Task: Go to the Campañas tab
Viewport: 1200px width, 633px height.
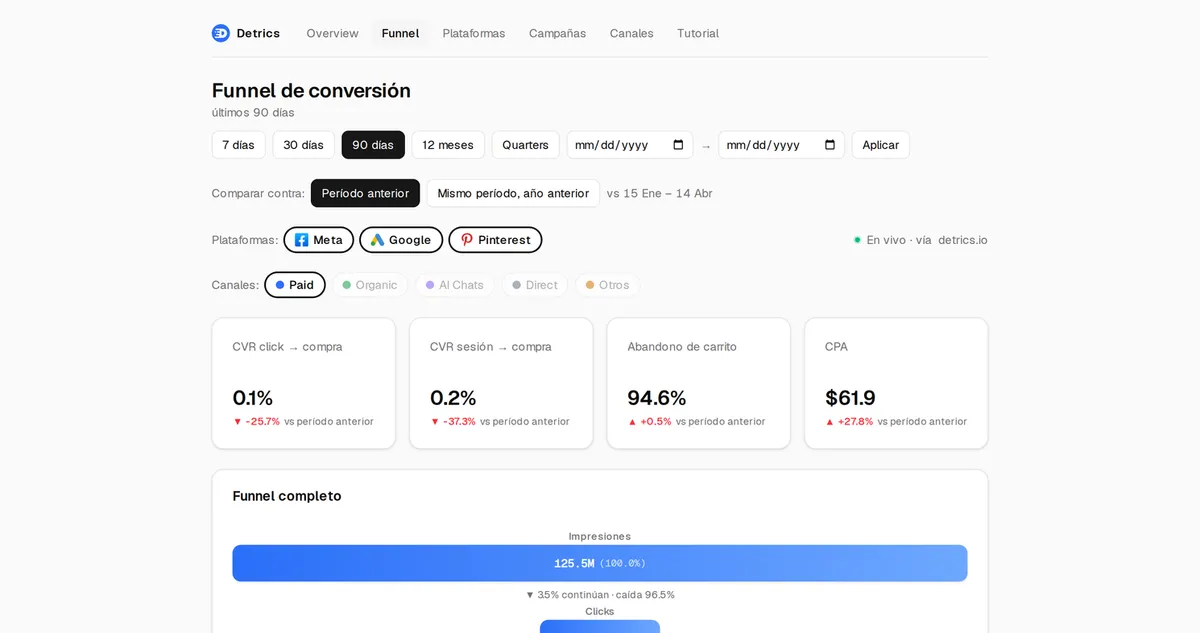Action: coord(557,33)
